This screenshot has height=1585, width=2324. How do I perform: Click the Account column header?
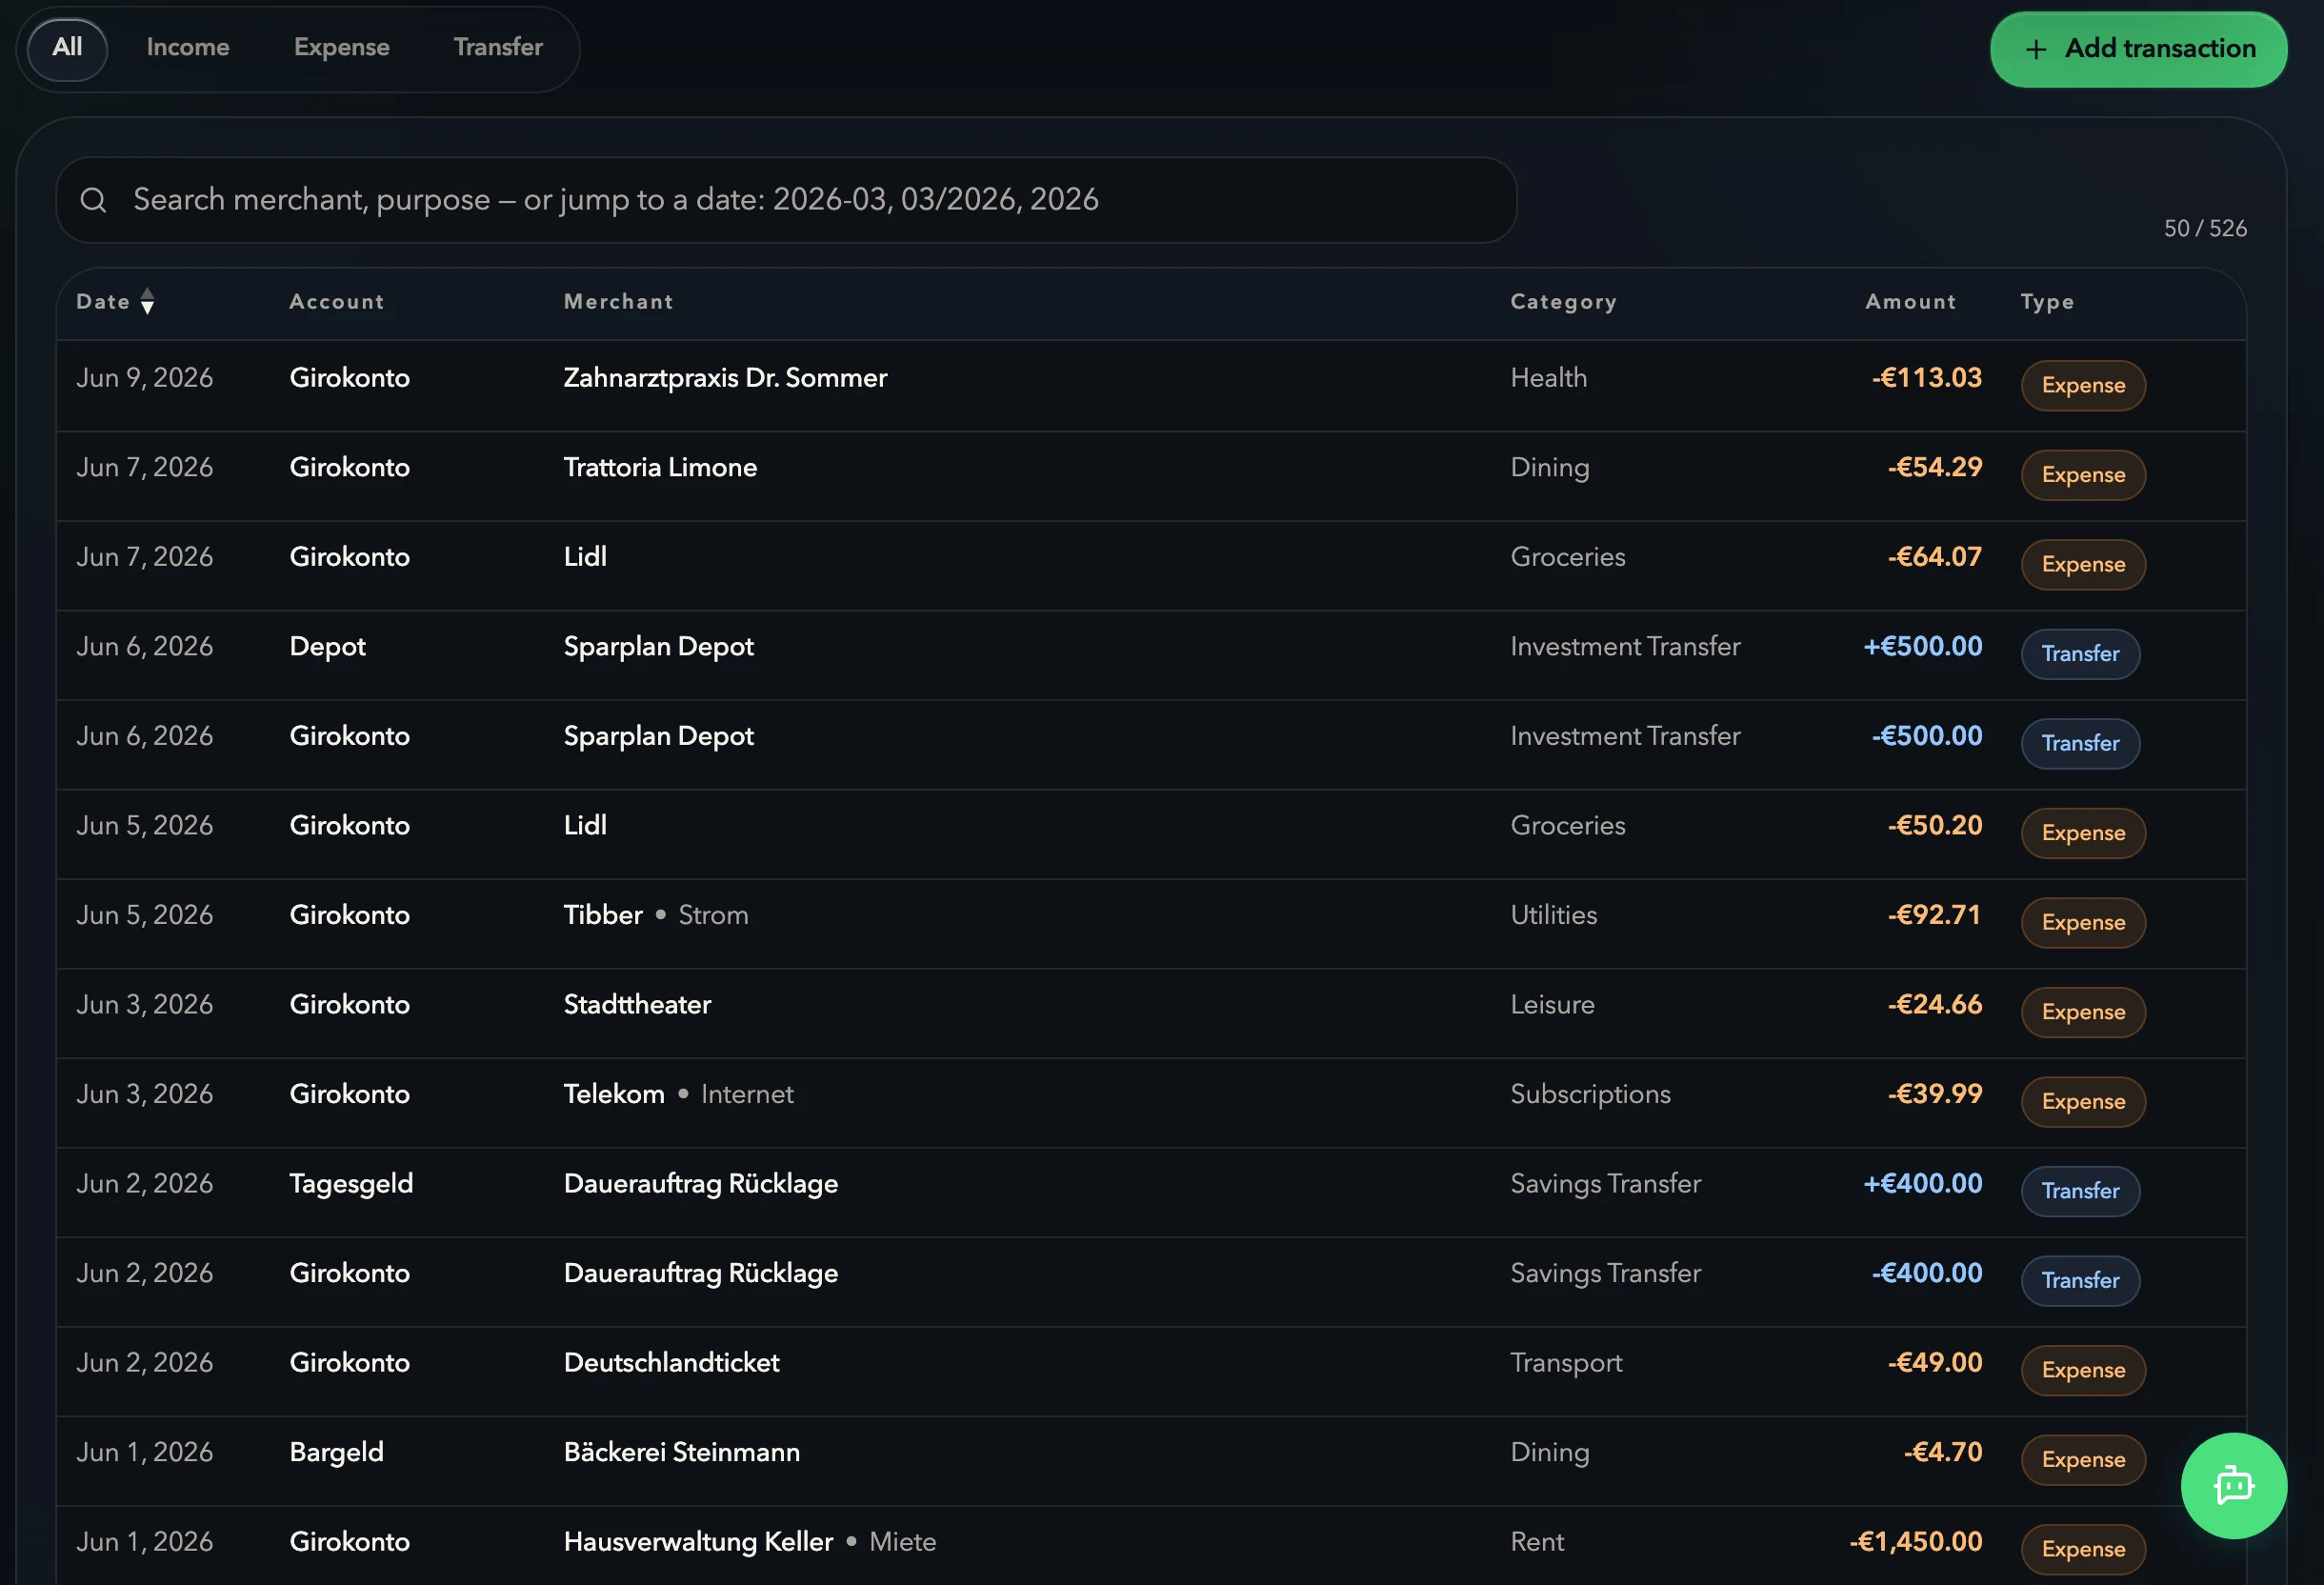click(337, 301)
